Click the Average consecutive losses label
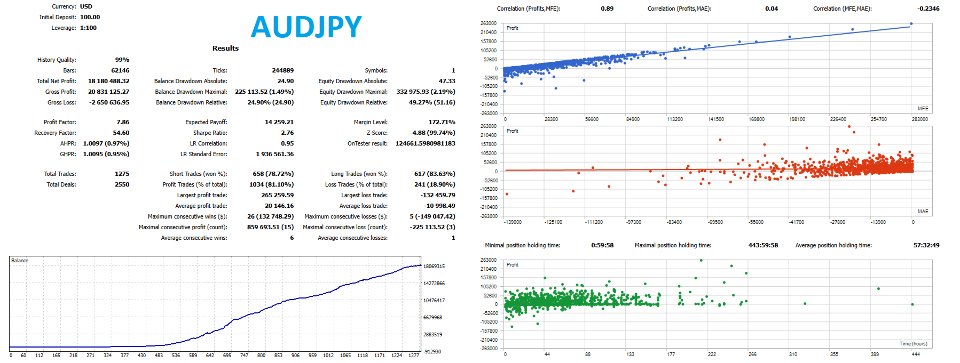The height and width of the screenshot is (363, 960). (353, 238)
